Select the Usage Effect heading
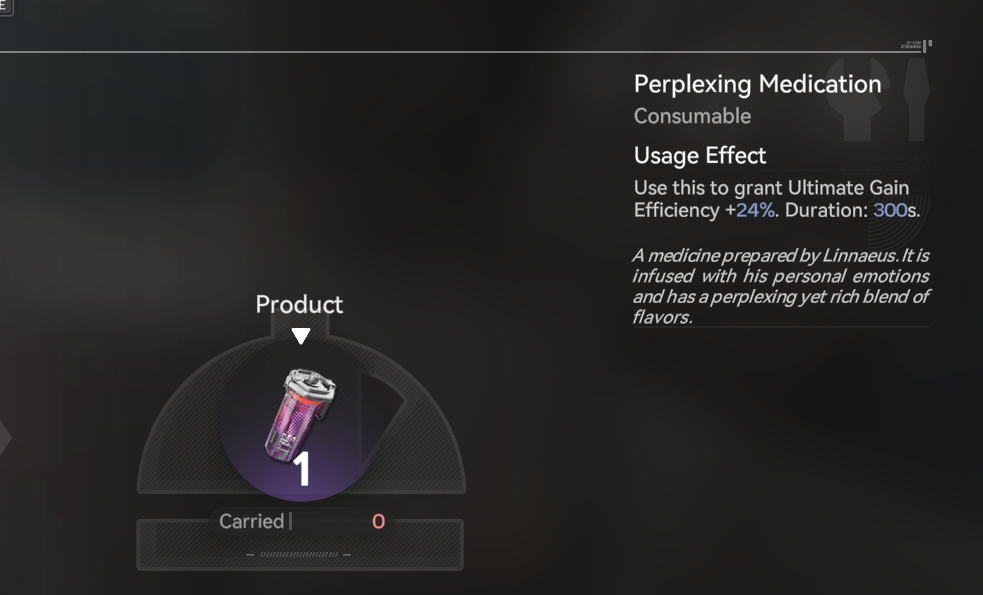This screenshot has height=595, width=983. (700, 155)
